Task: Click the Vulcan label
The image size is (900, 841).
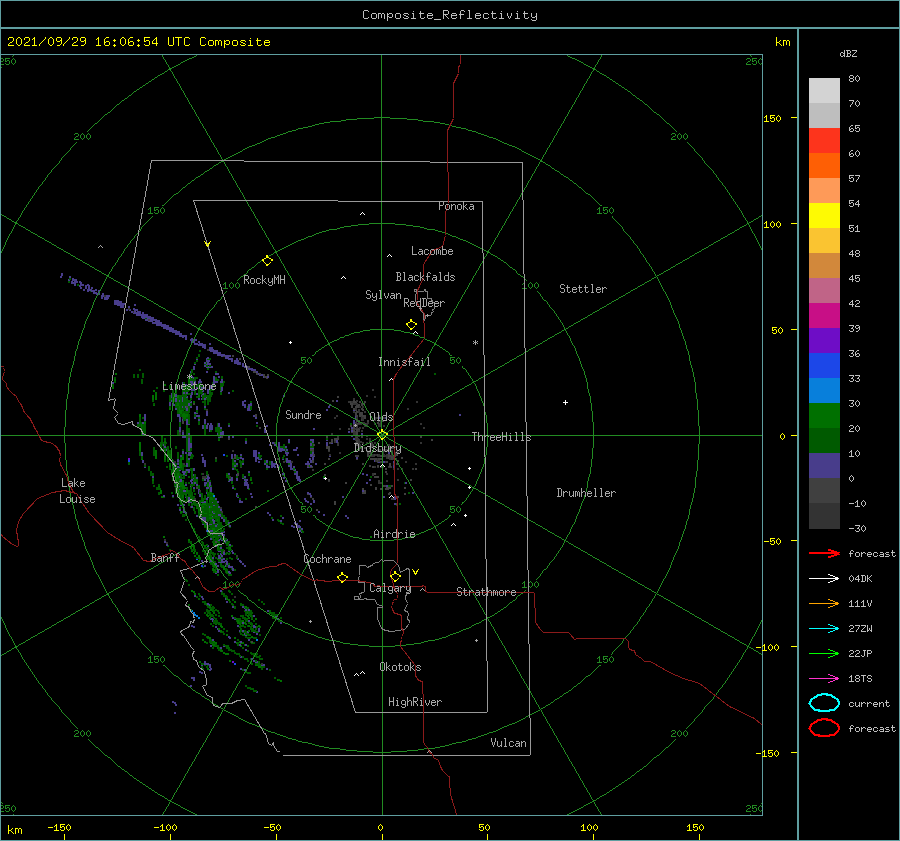Action: click(x=508, y=743)
